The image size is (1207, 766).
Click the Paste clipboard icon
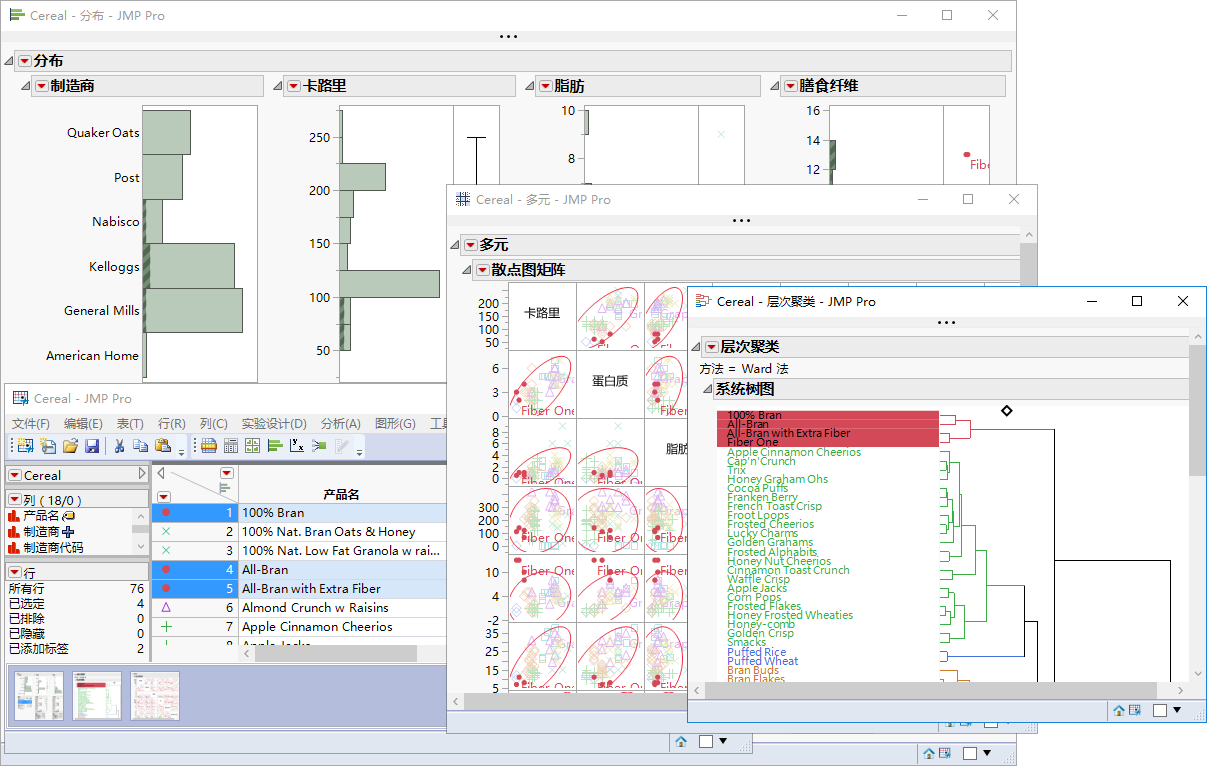click(x=162, y=446)
